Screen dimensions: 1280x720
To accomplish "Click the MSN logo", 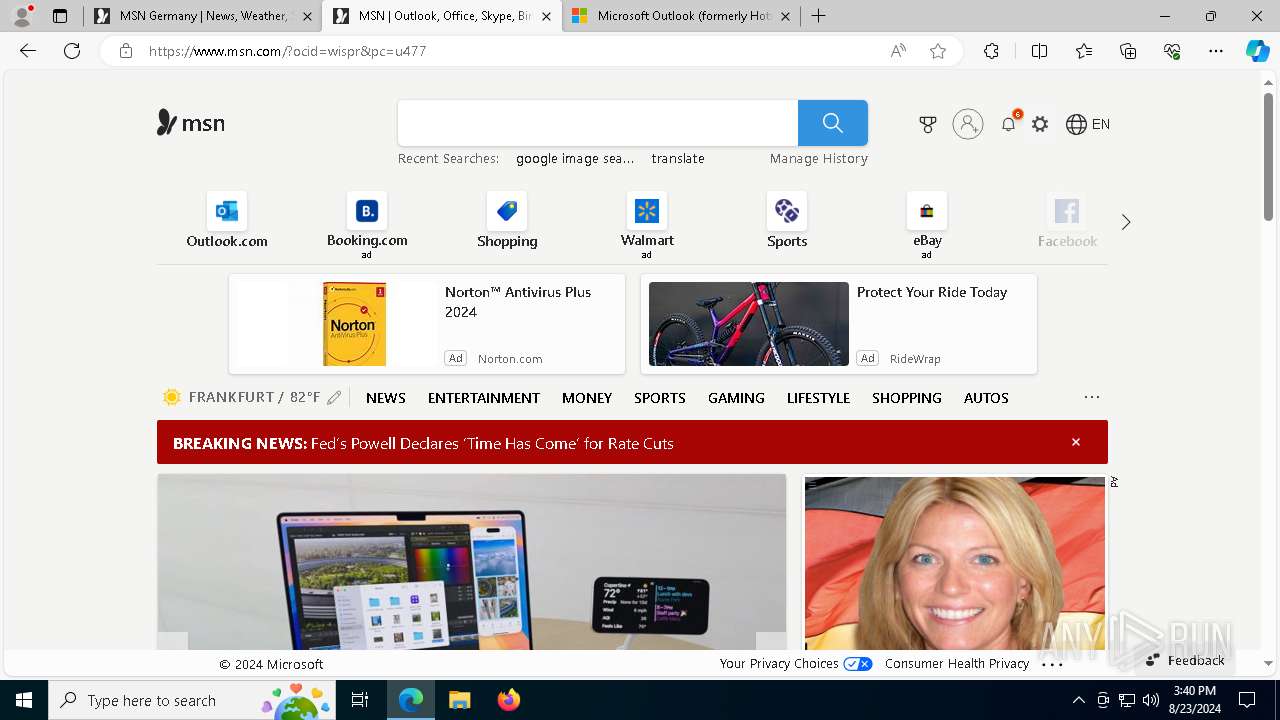I will [191, 123].
